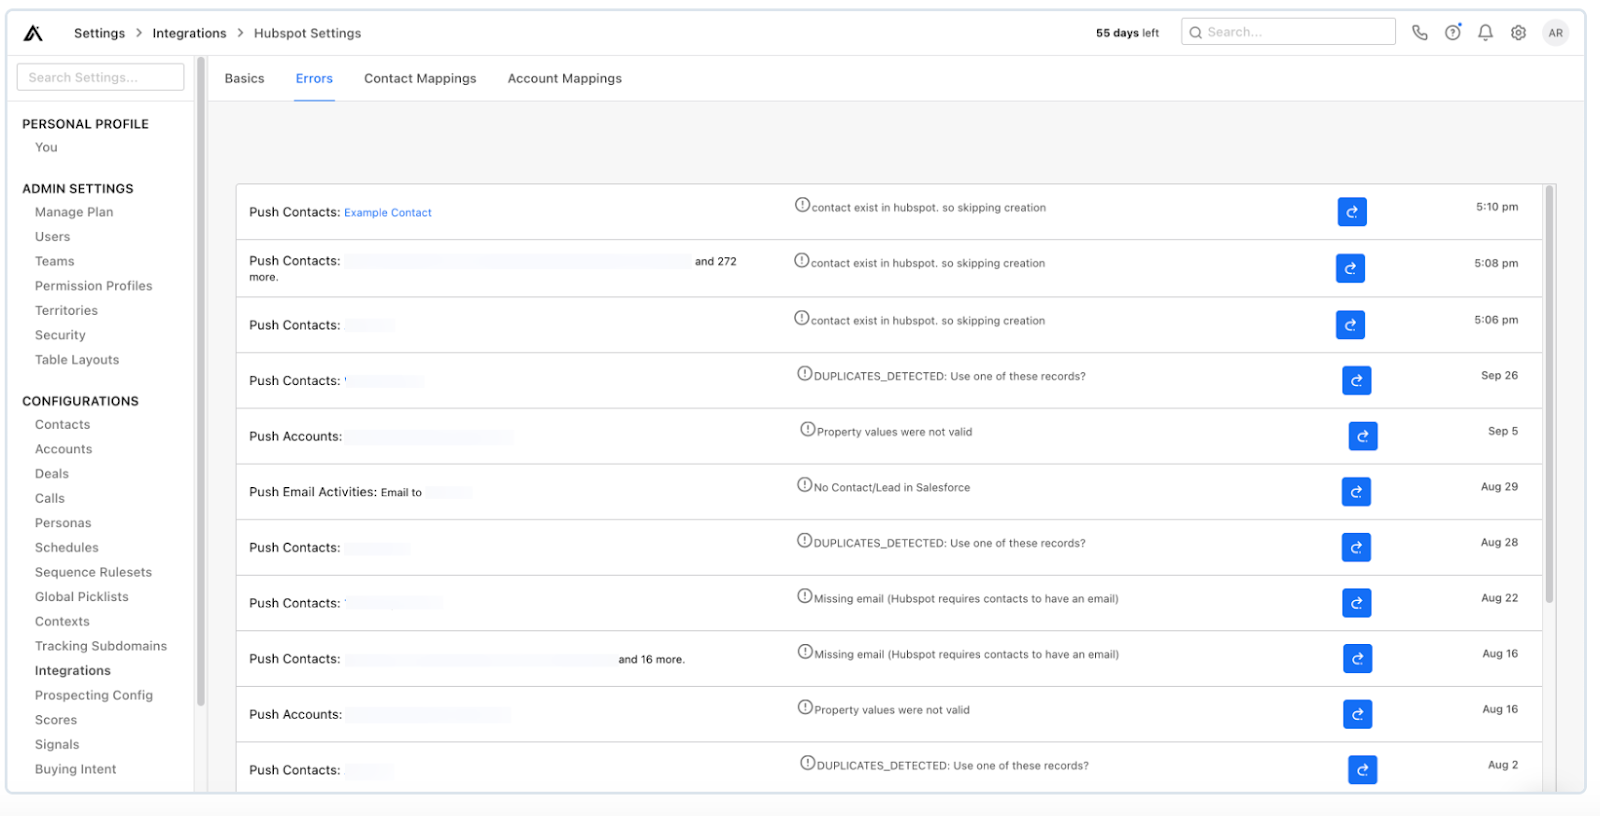The image size is (1600, 816).
Task: Open Security settings
Action: point(60,335)
